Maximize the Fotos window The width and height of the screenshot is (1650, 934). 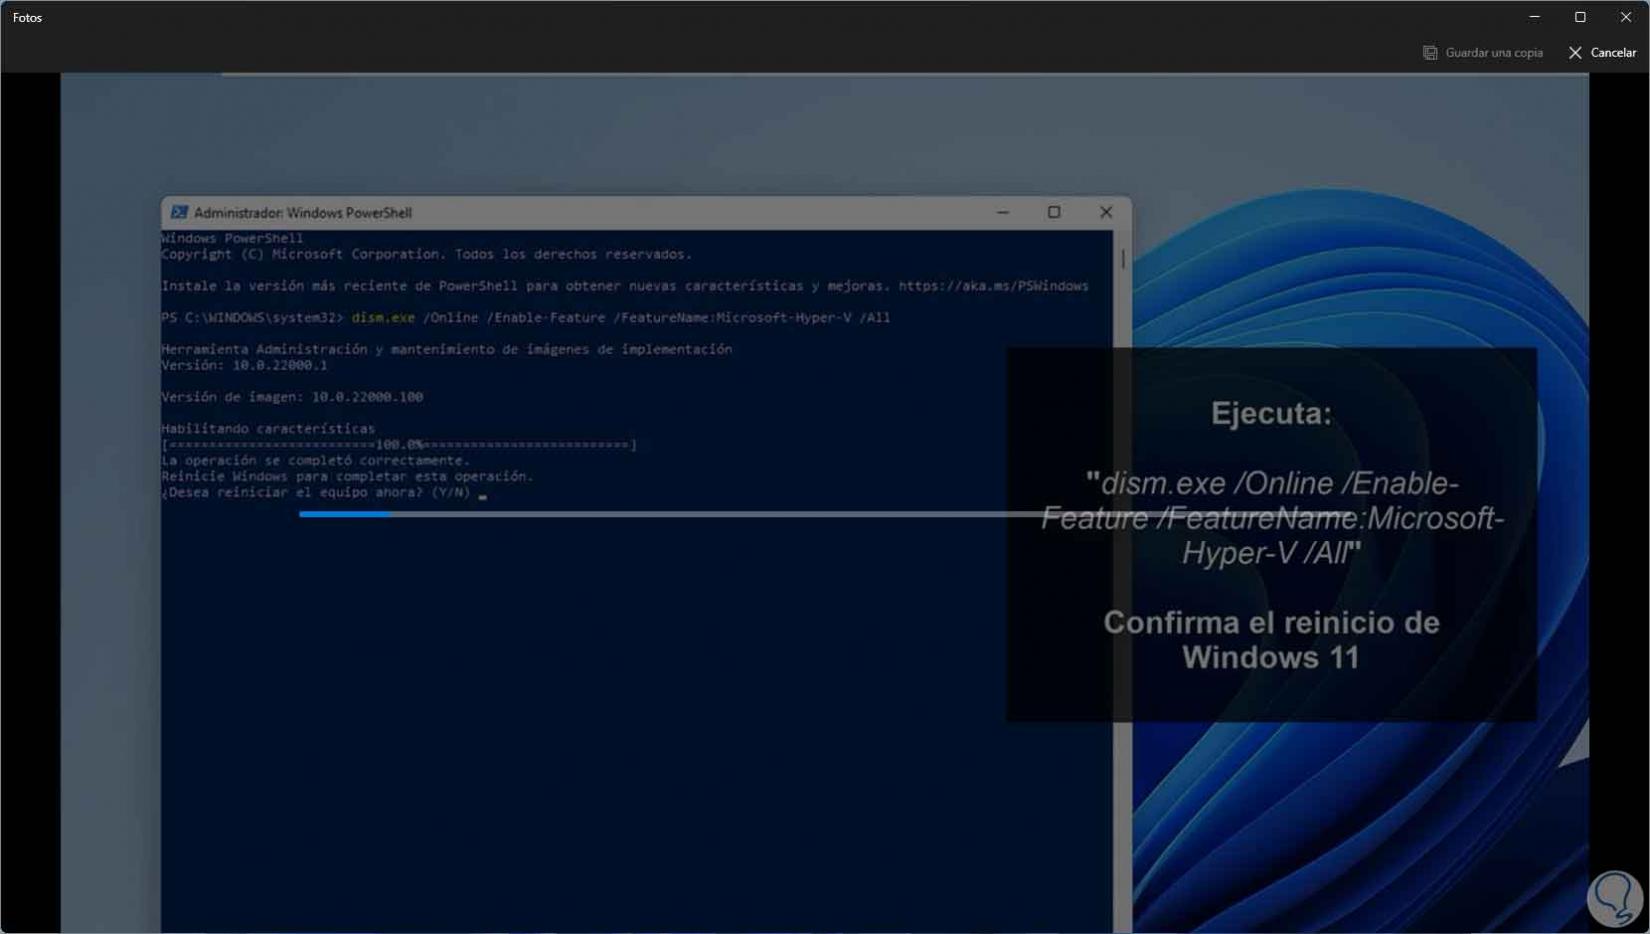coord(1580,17)
